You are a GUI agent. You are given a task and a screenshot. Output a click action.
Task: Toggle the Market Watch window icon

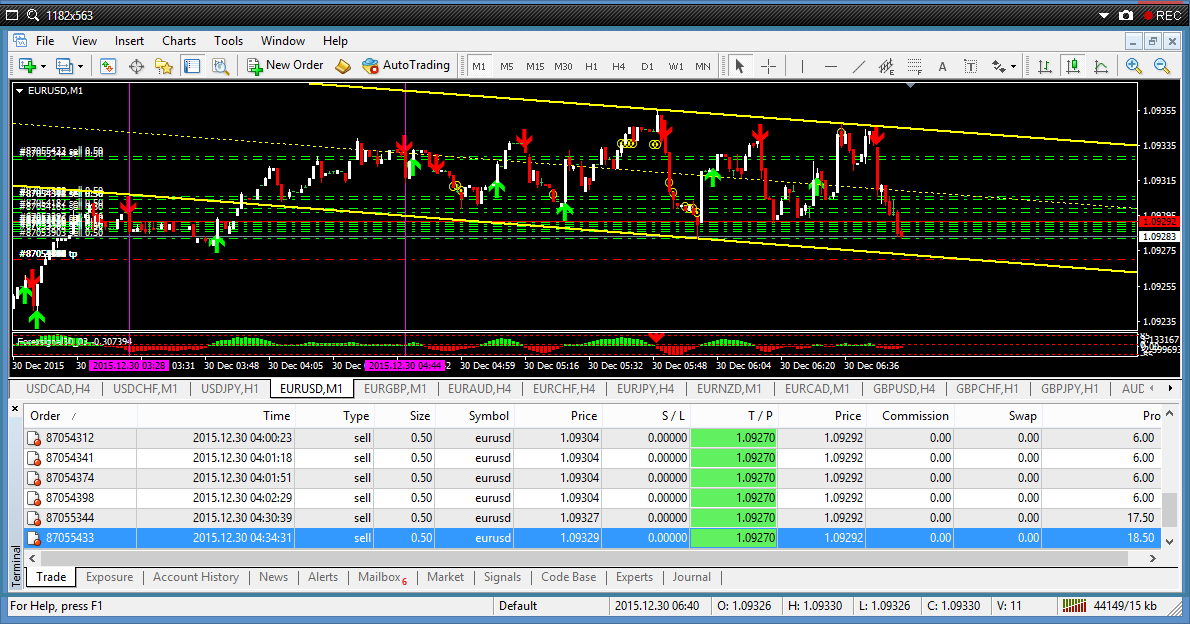[x=108, y=66]
